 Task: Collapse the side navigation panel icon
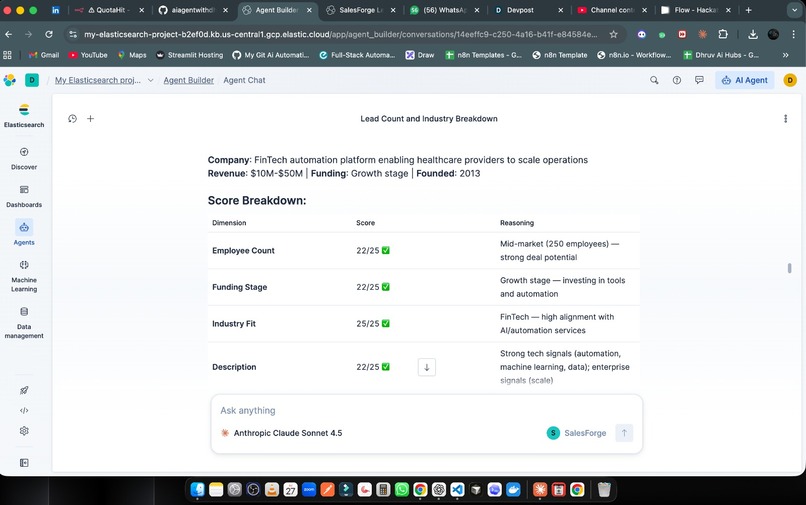[x=24, y=463]
